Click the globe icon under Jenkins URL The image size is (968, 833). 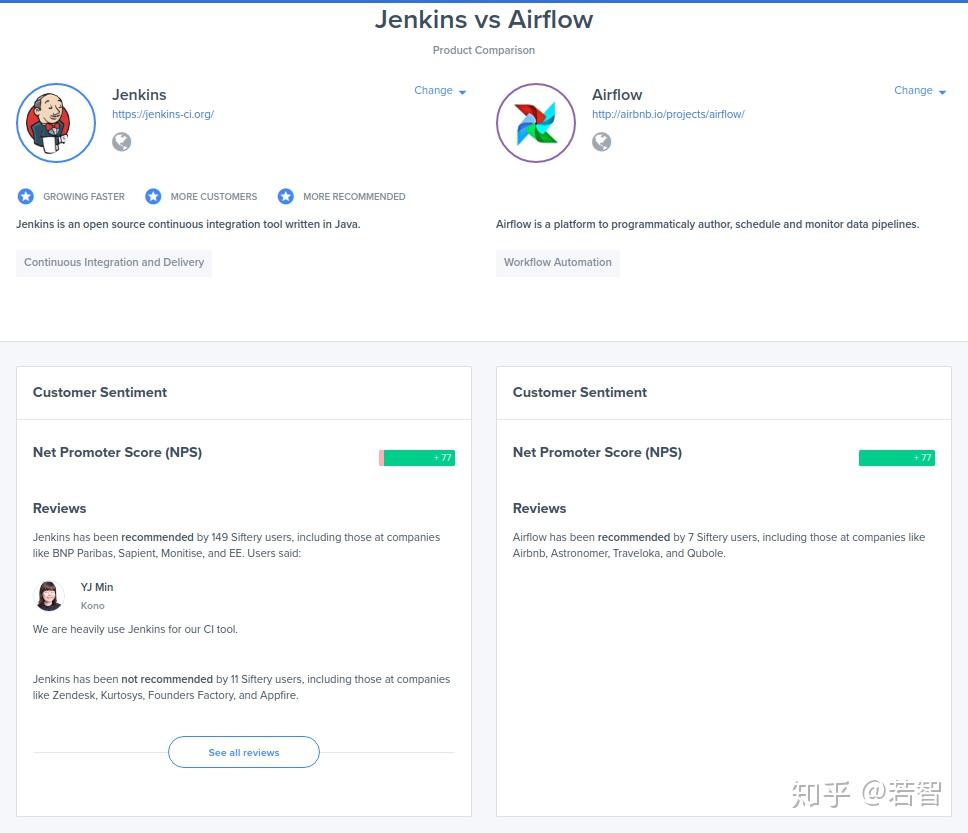(x=122, y=142)
